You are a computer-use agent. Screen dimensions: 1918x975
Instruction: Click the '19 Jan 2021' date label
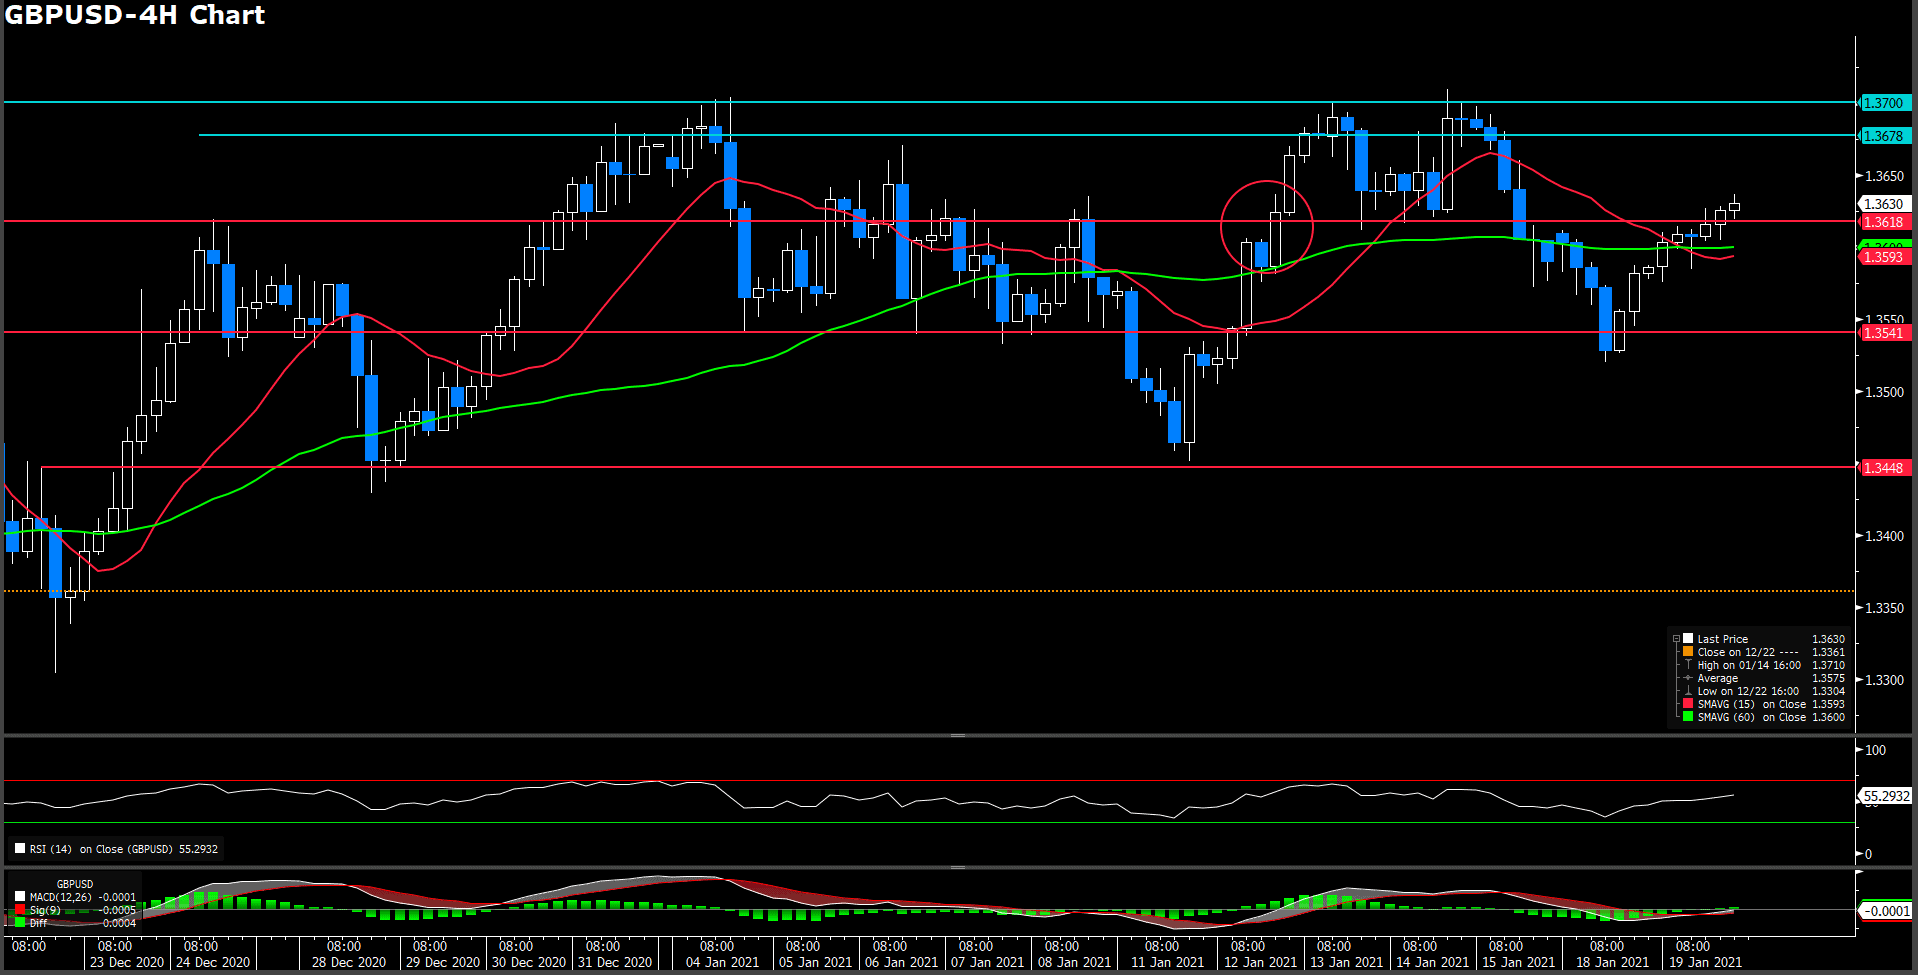1705,962
